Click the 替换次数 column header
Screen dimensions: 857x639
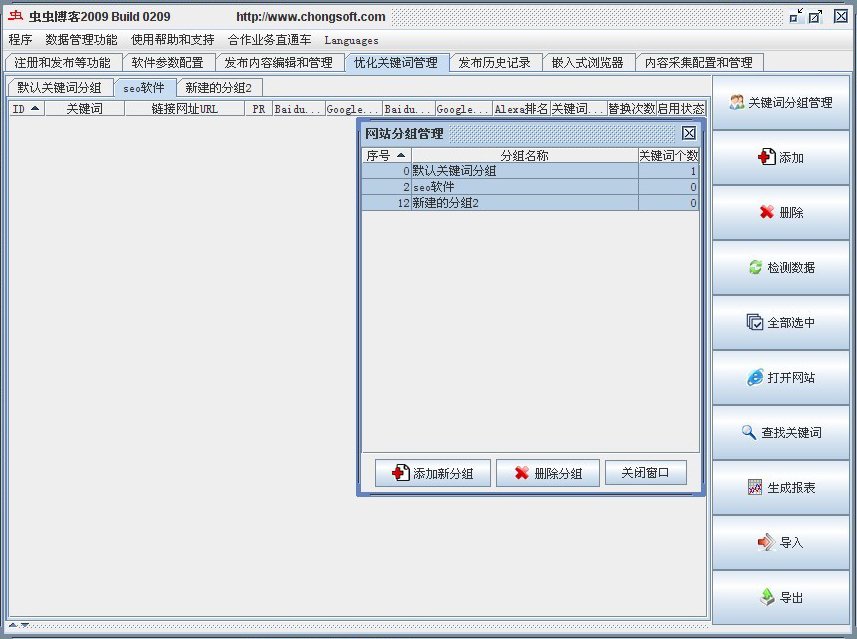tap(632, 109)
